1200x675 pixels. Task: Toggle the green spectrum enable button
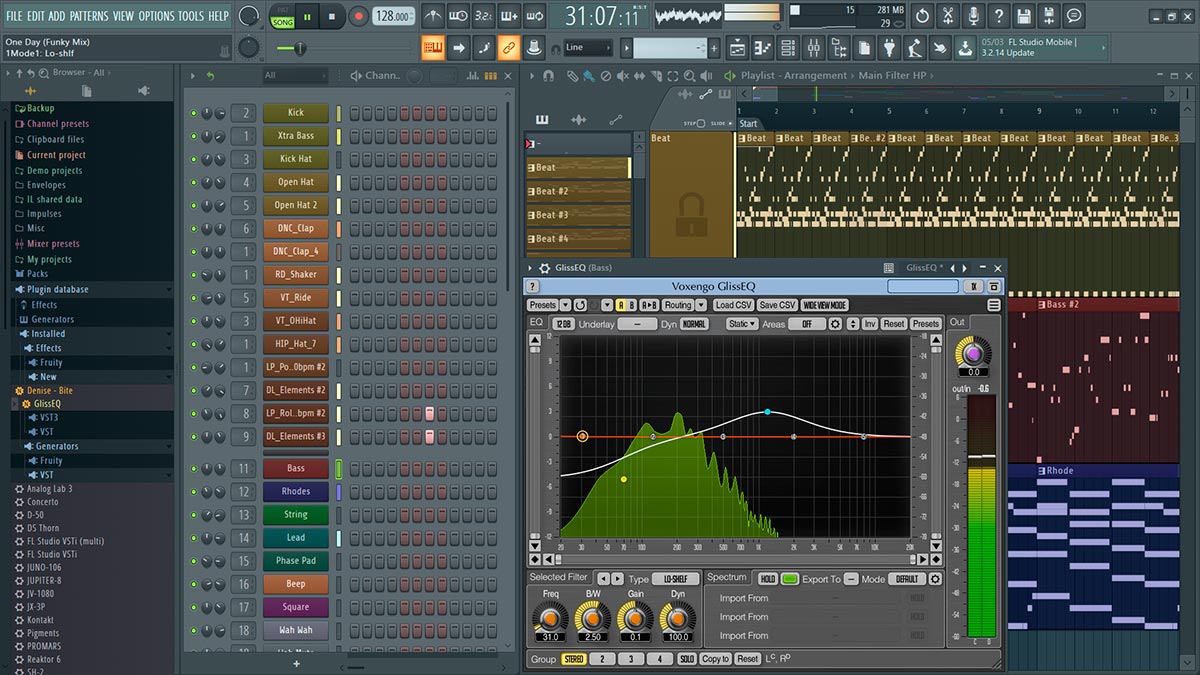click(790, 579)
